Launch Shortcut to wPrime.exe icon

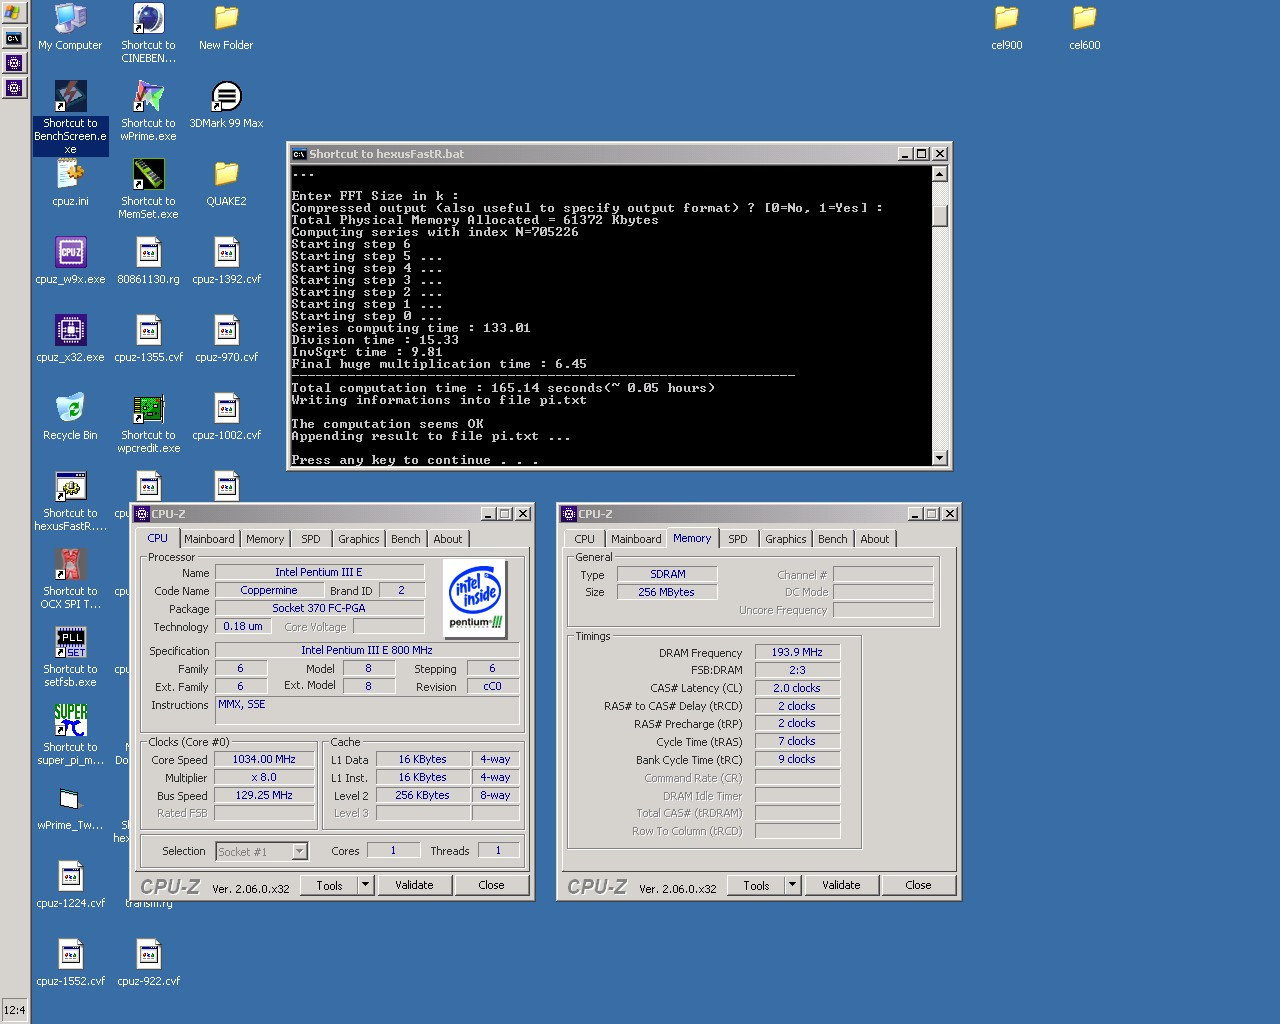(148, 111)
